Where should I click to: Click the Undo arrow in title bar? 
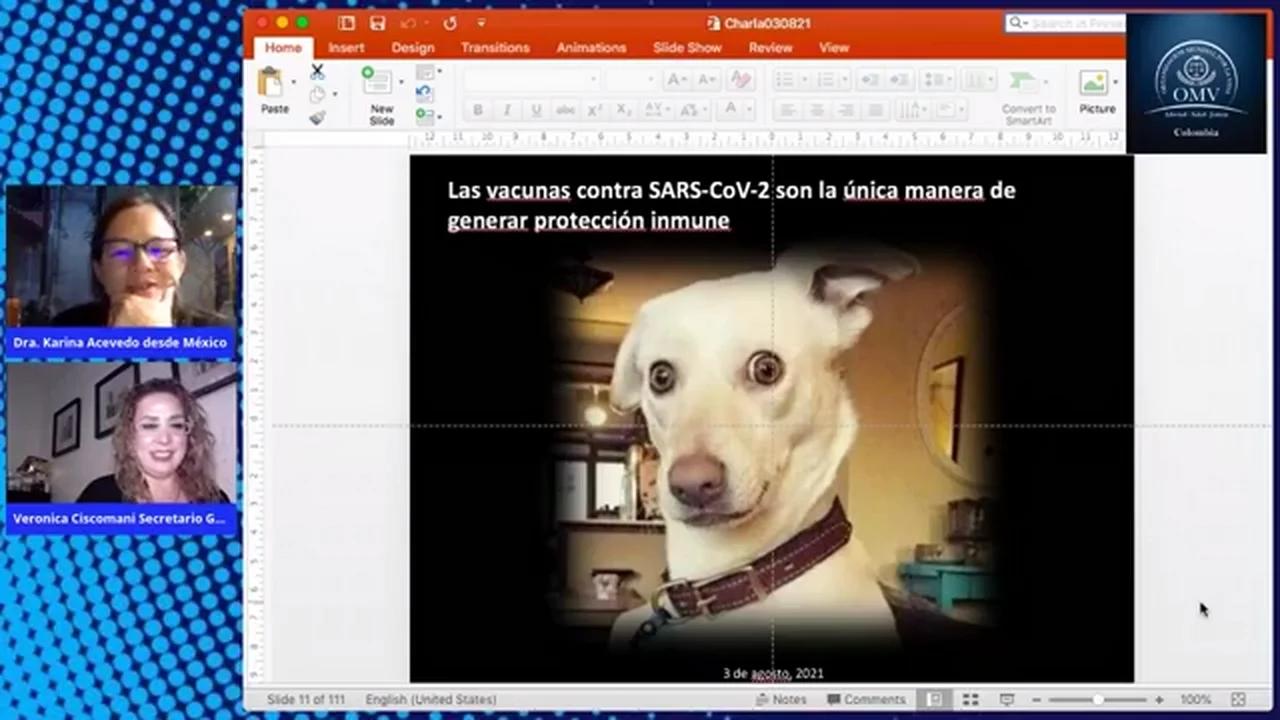pos(408,22)
